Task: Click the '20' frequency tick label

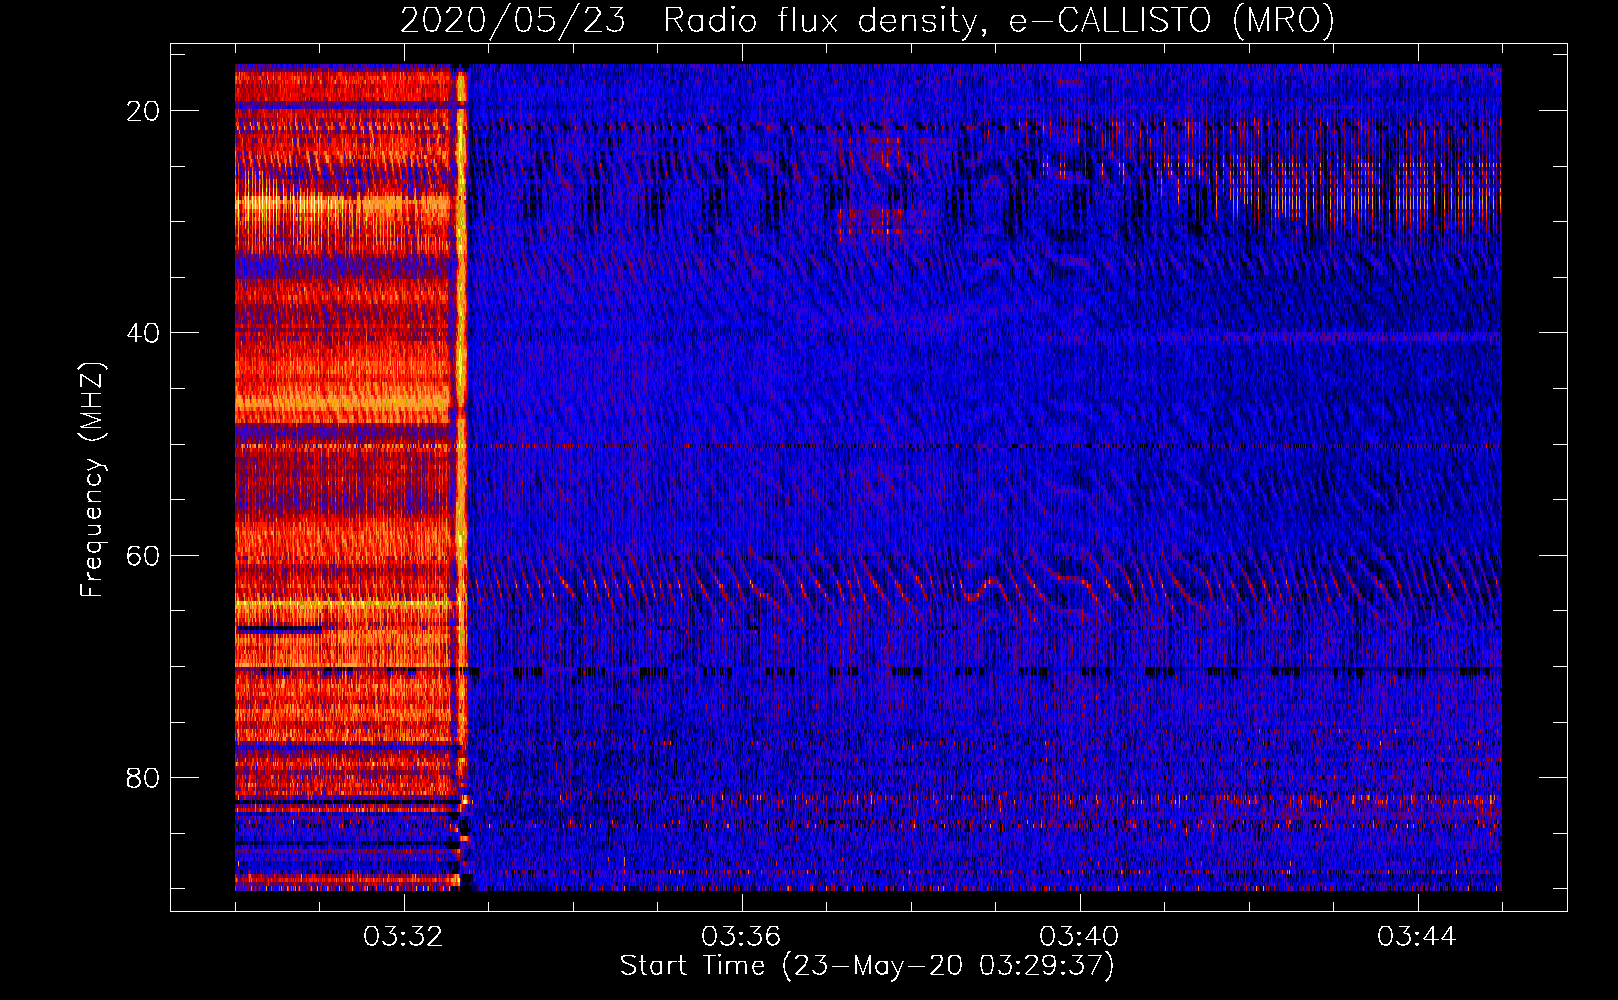Action: [143, 111]
